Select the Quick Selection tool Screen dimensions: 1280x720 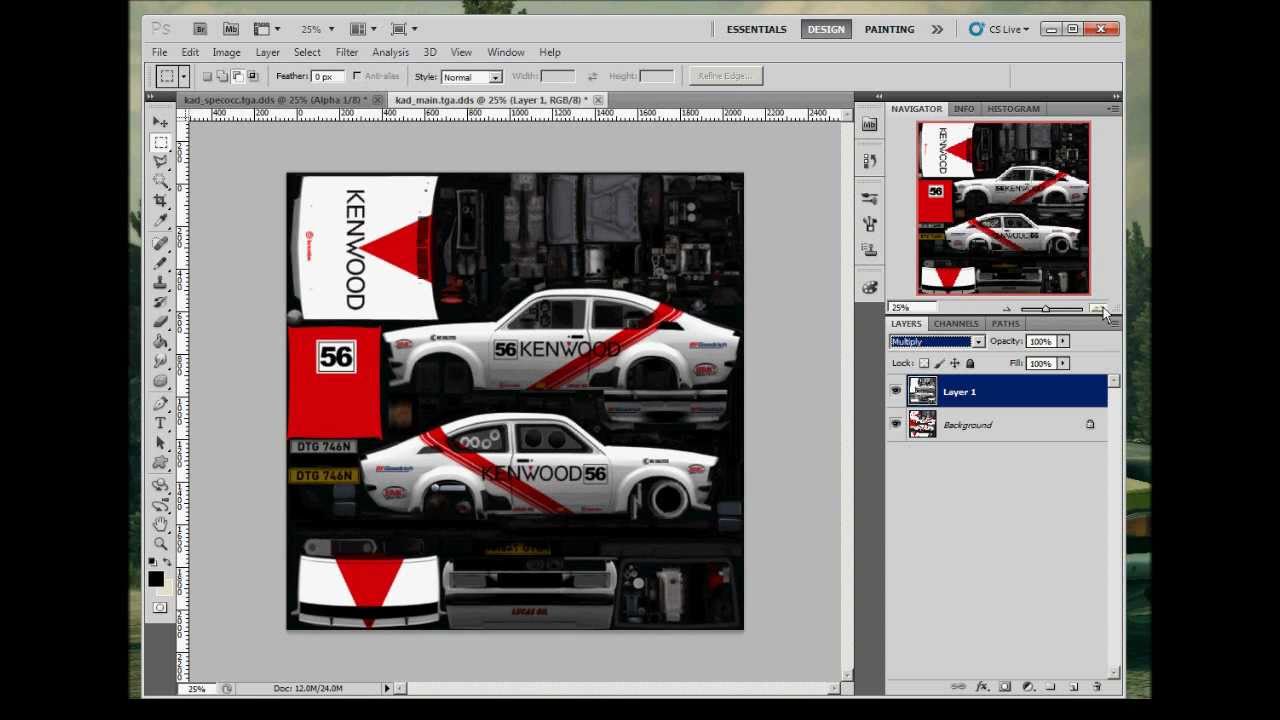(x=160, y=181)
